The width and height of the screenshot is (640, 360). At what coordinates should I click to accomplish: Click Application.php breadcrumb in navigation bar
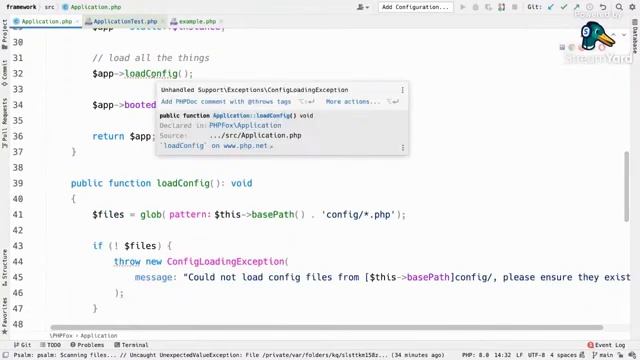coord(92,7)
